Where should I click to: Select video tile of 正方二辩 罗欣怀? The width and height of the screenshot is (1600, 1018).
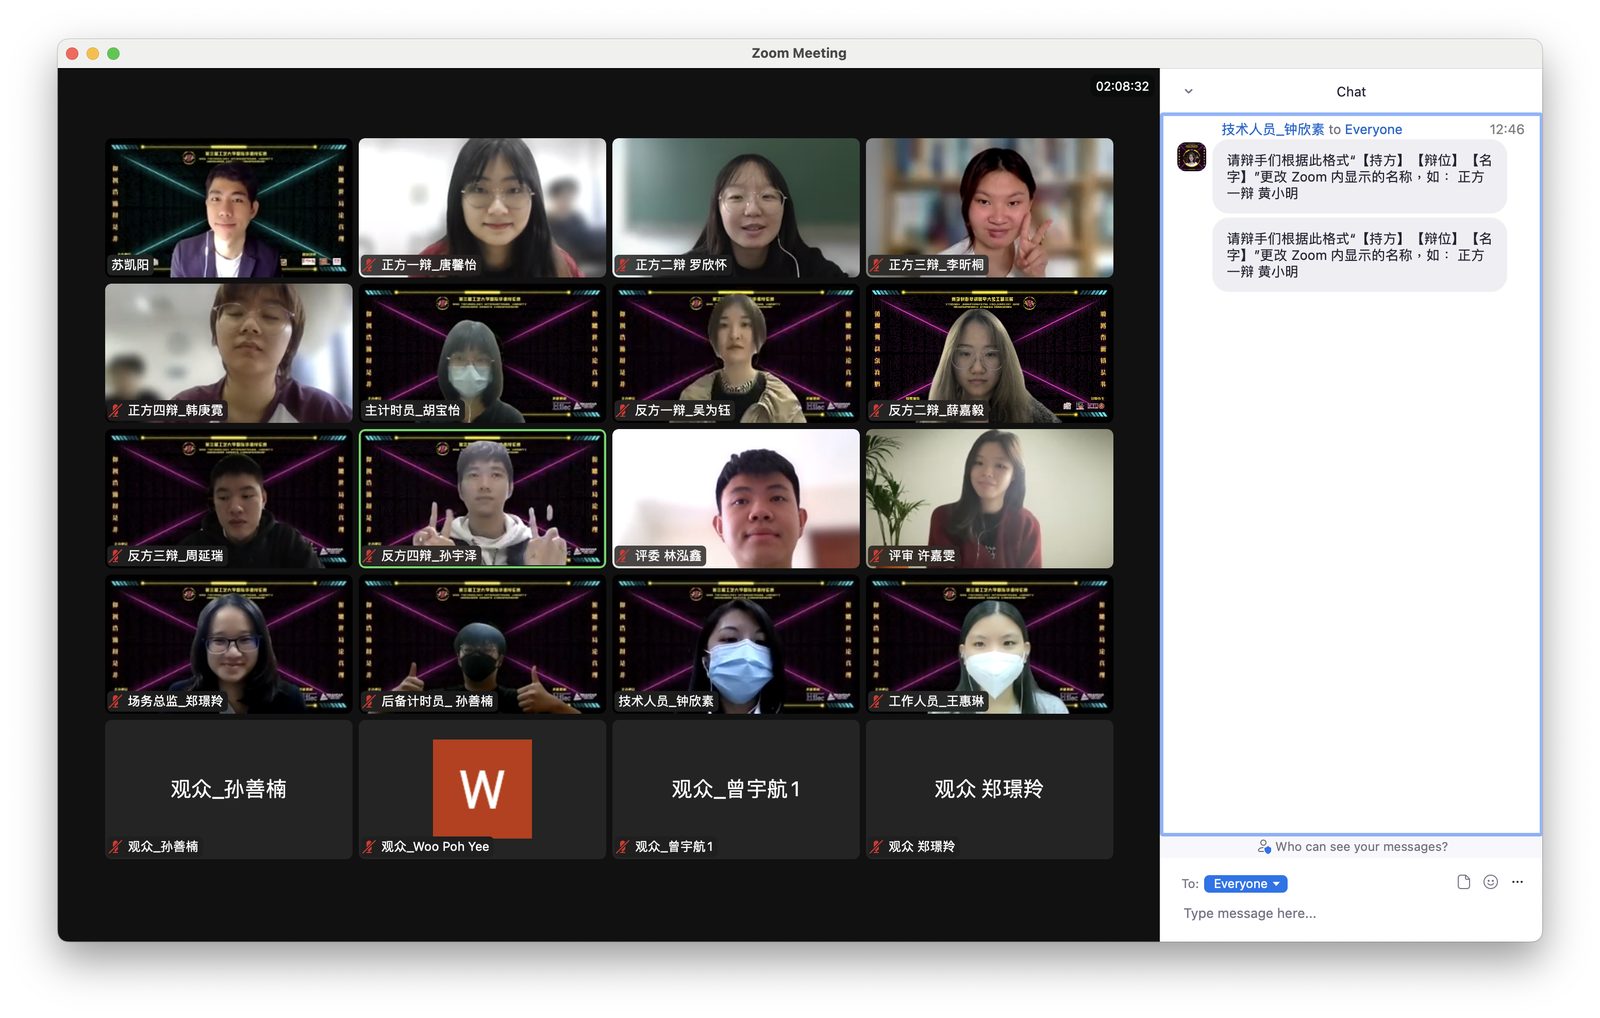pos(736,207)
